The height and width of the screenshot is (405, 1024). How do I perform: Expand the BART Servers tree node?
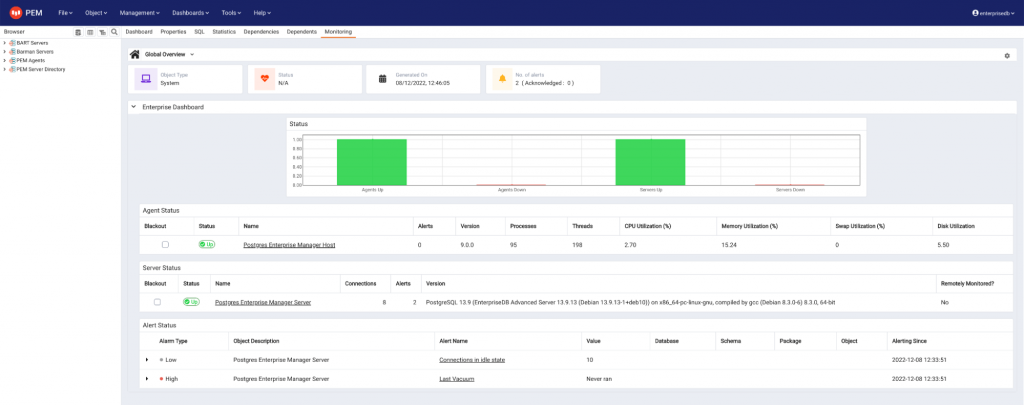point(4,43)
